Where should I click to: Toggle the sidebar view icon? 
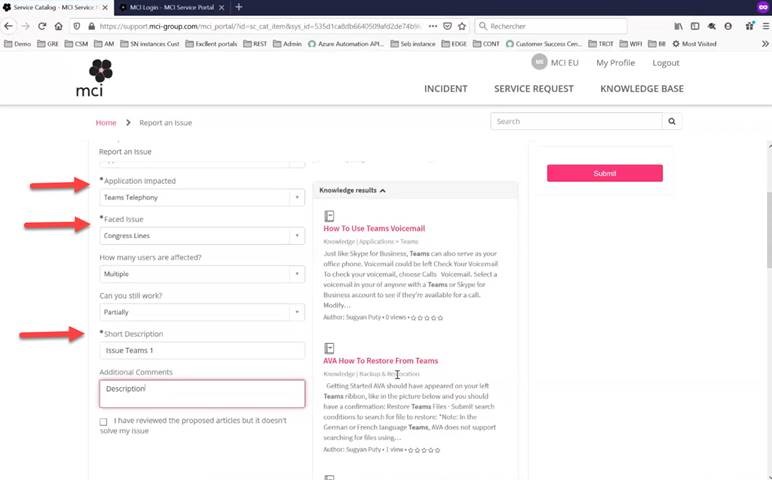695,26
